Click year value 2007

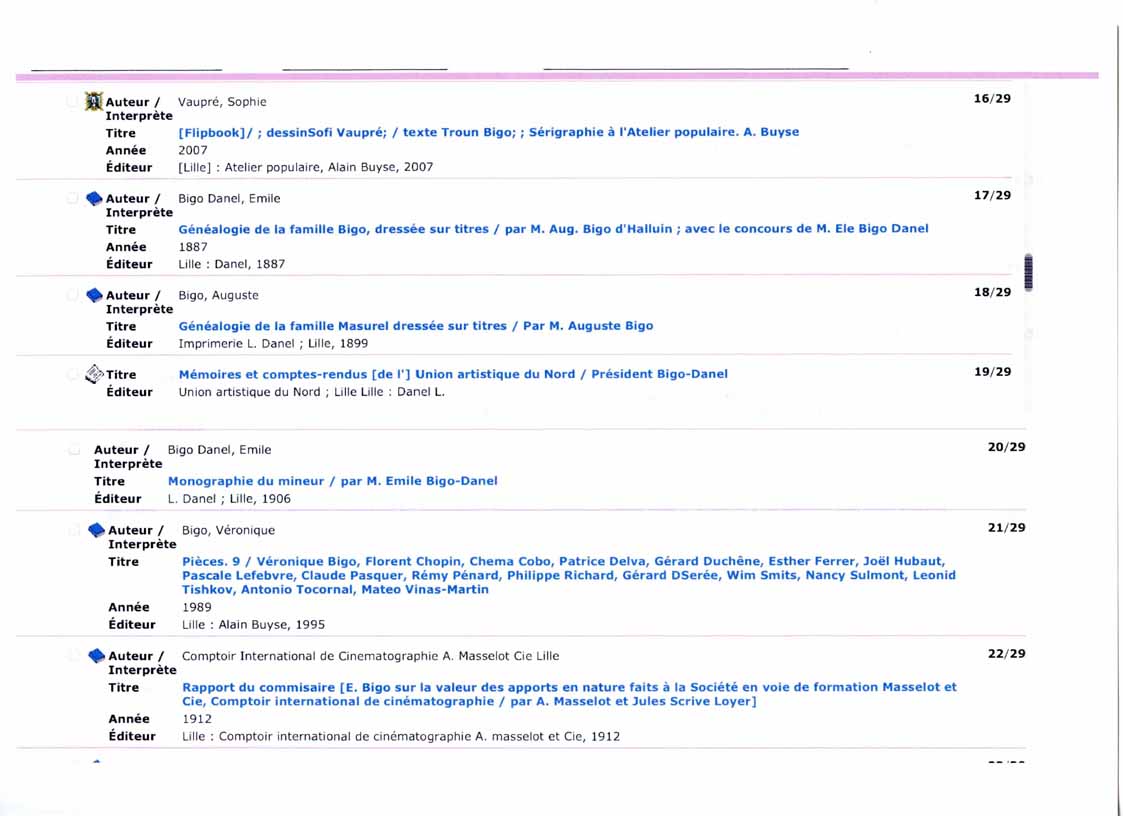click(x=193, y=150)
